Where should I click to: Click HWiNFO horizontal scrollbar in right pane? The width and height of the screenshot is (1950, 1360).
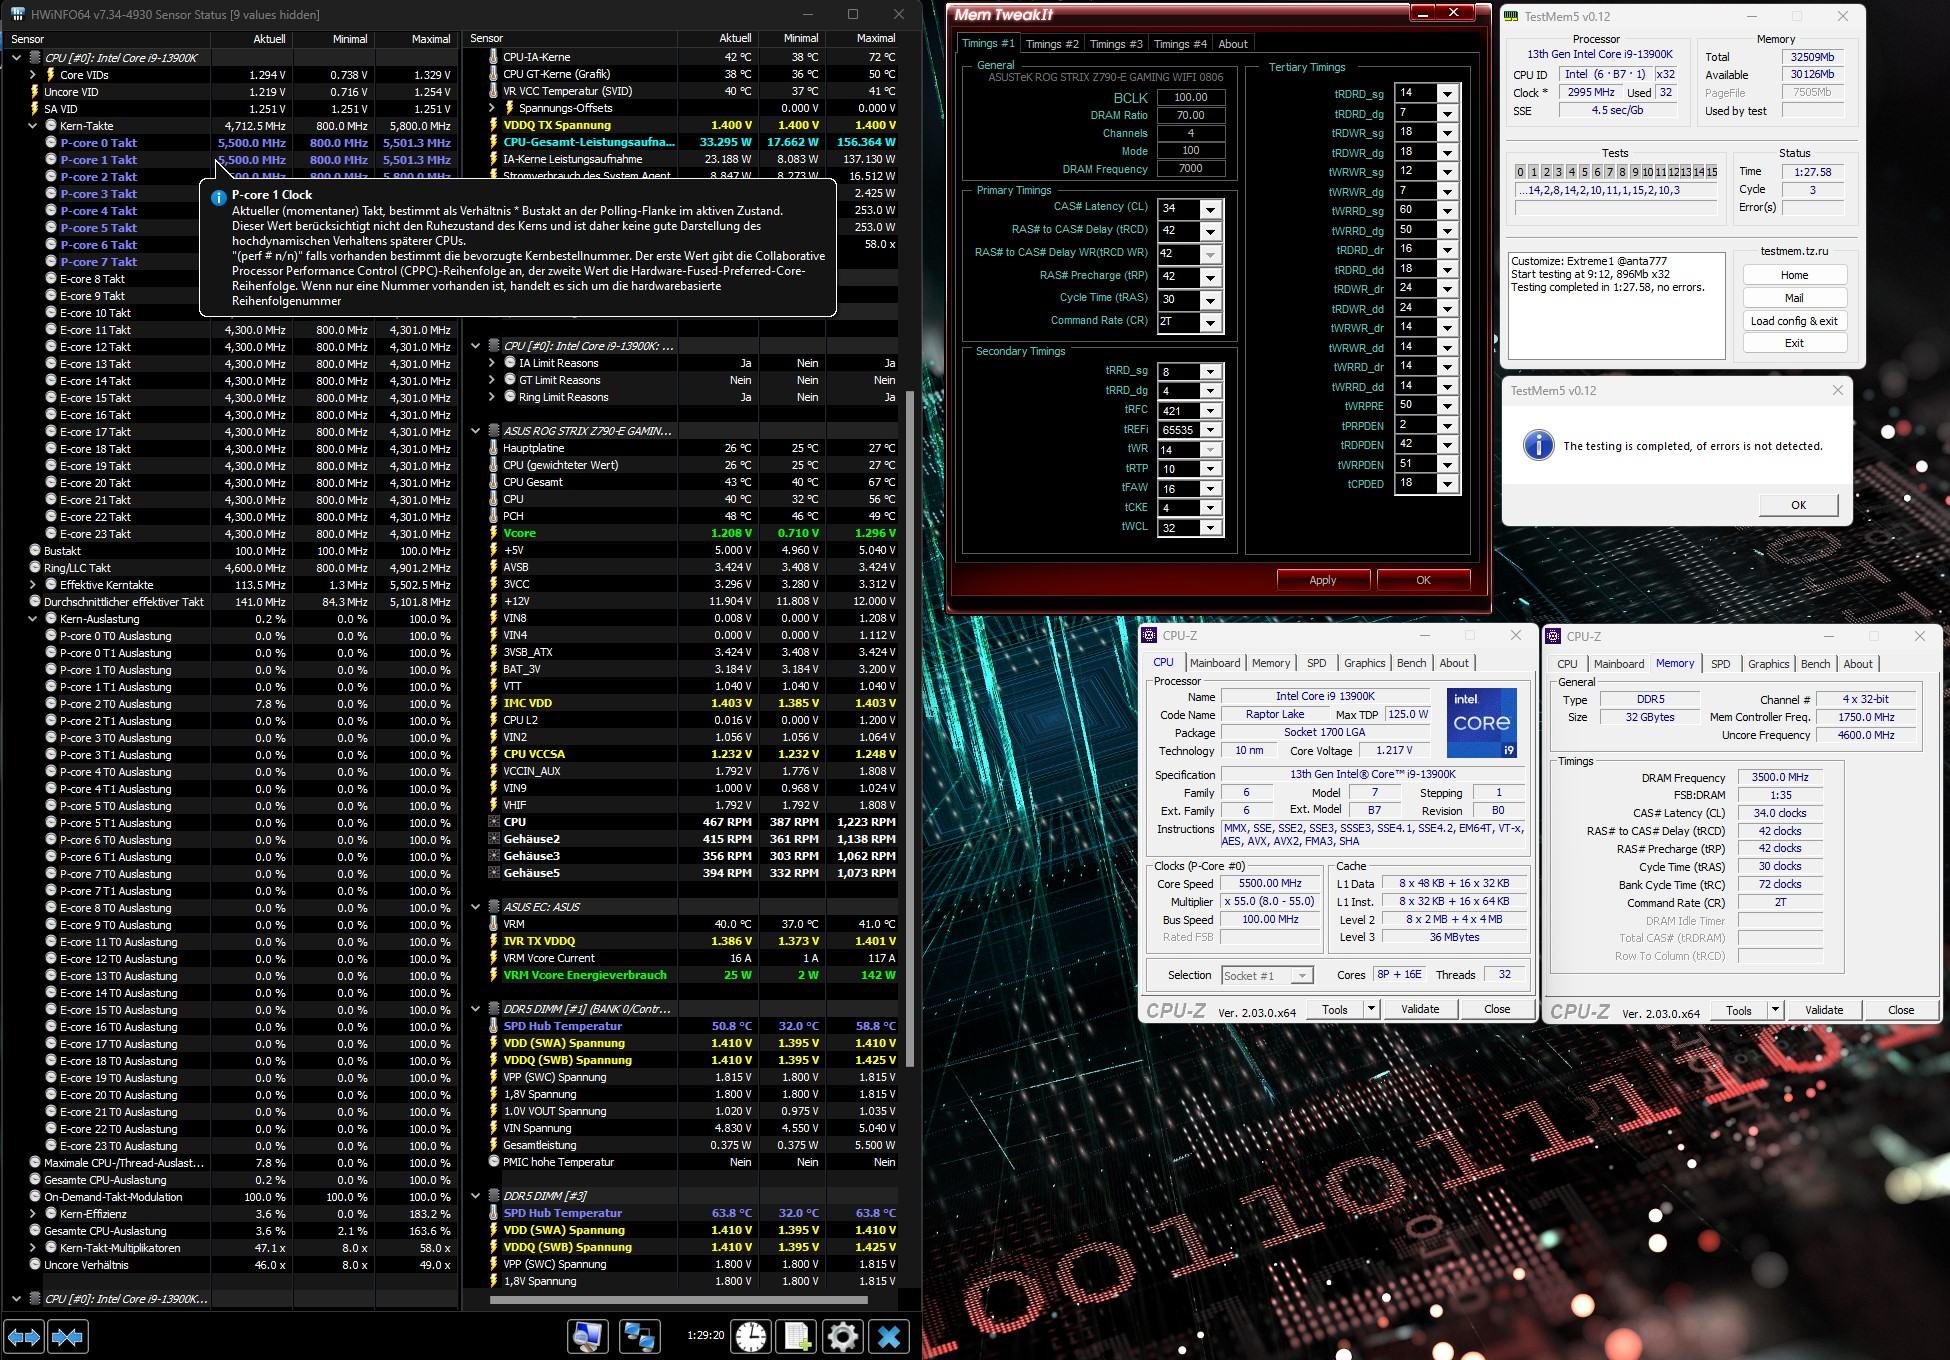pyautogui.click(x=678, y=1300)
